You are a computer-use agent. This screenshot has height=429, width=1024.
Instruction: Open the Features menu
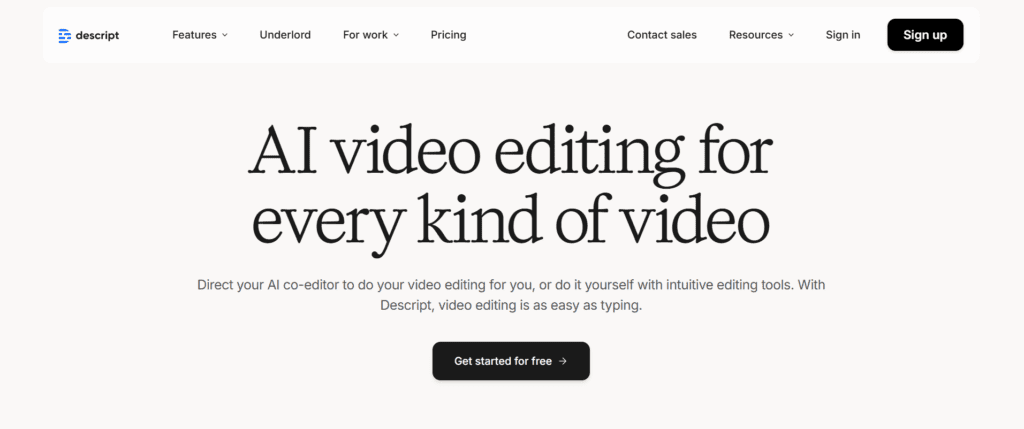[x=194, y=35]
